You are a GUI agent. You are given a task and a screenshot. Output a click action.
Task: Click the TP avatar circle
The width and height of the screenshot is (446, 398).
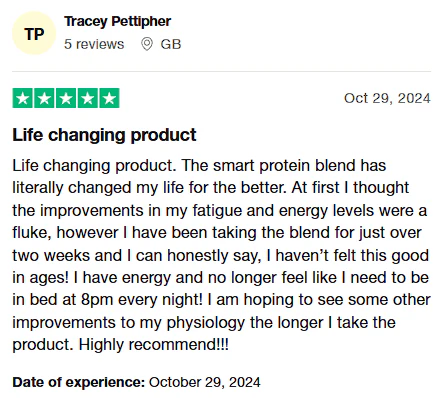[x=34, y=33]
